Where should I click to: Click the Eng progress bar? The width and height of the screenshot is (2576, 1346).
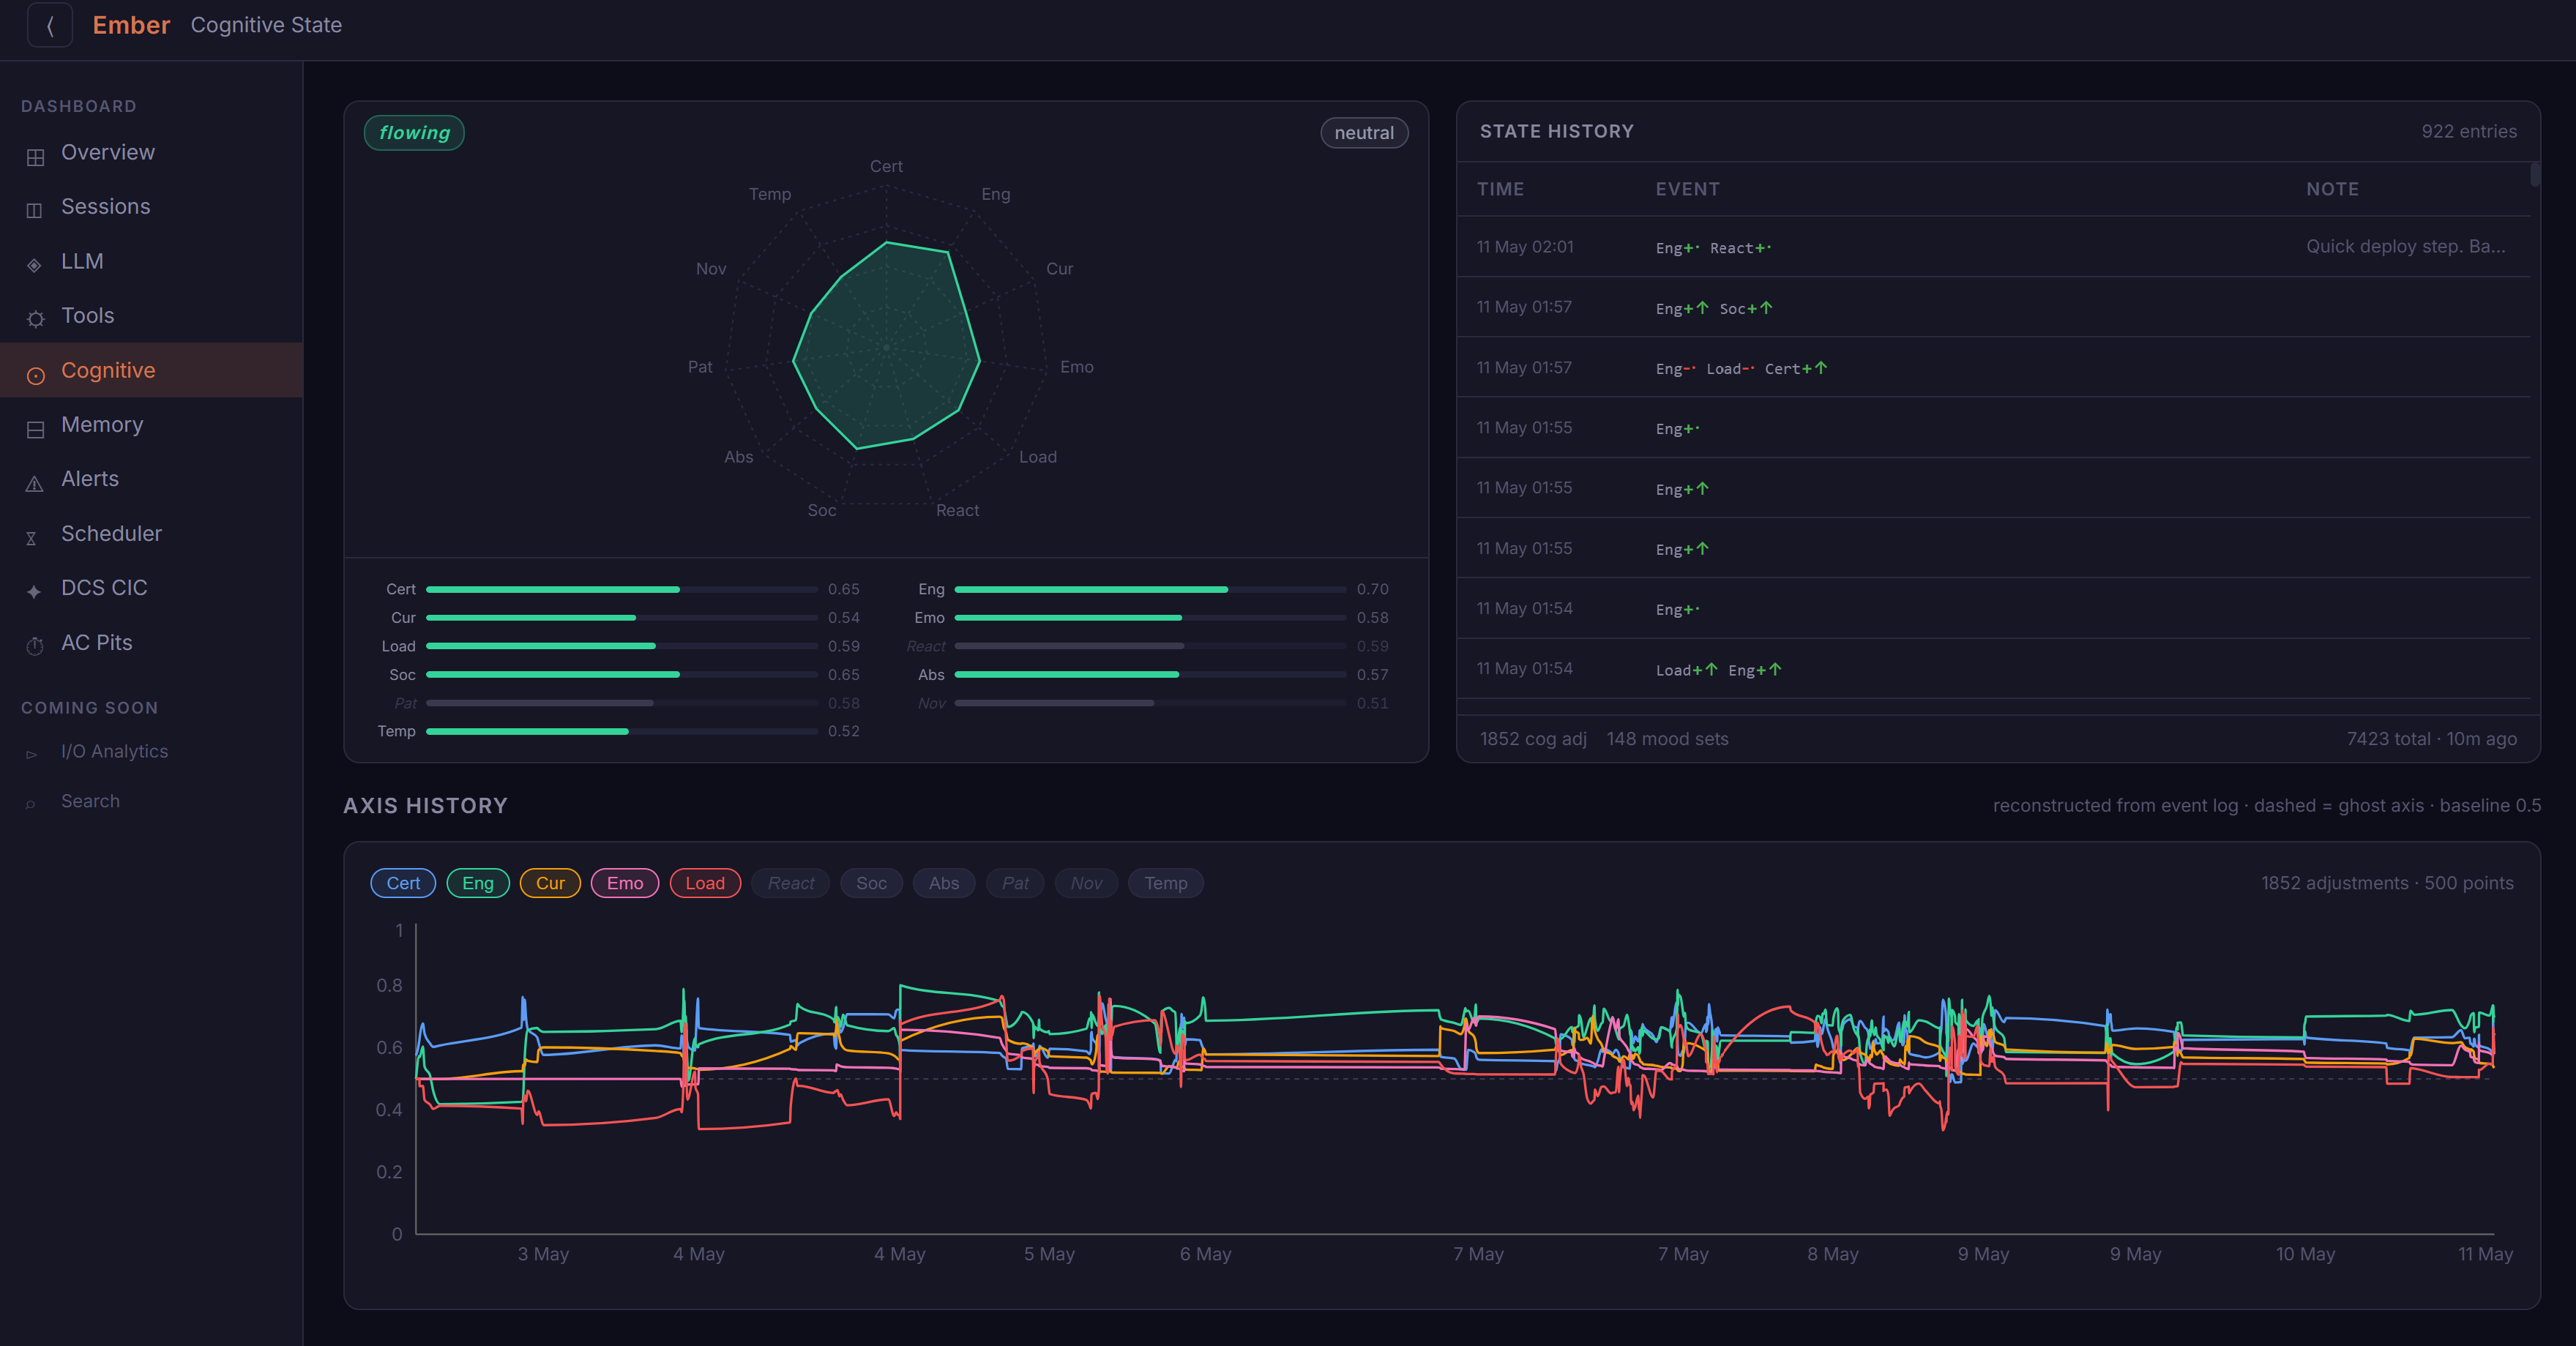point(1150,590)
